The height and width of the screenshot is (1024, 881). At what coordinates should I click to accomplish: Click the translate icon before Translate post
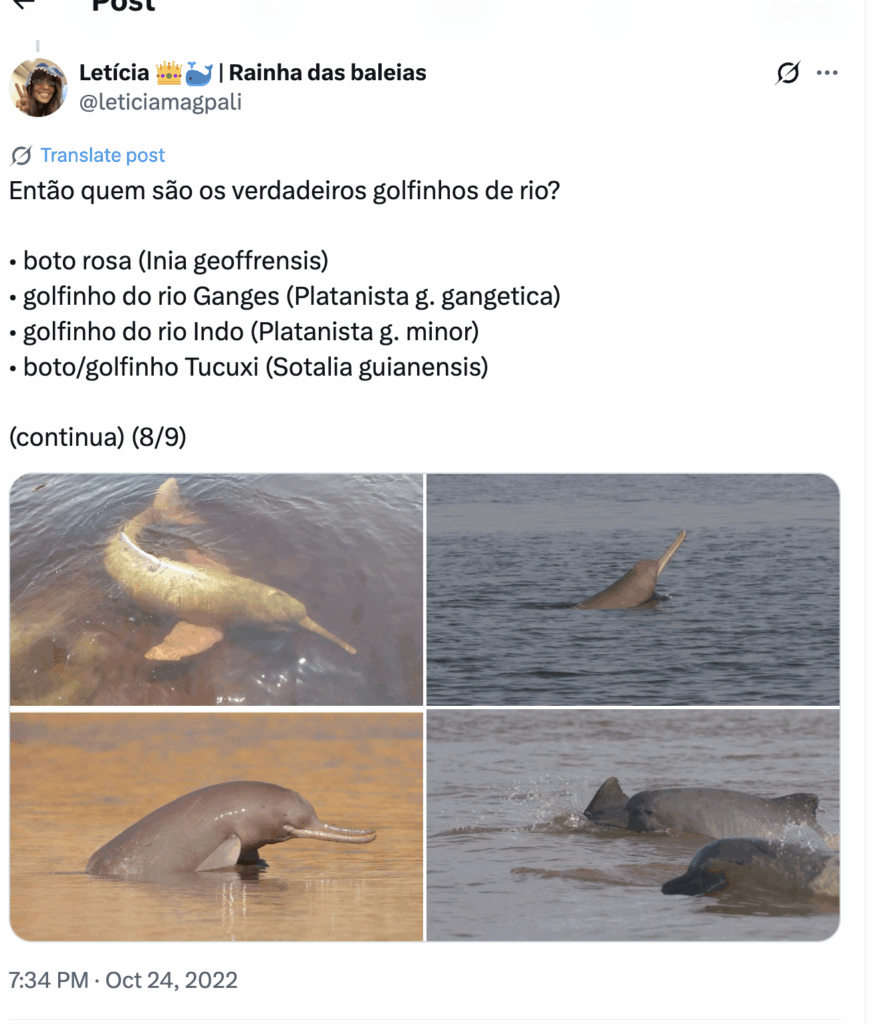pyautogui.click(x=21, y=155)
